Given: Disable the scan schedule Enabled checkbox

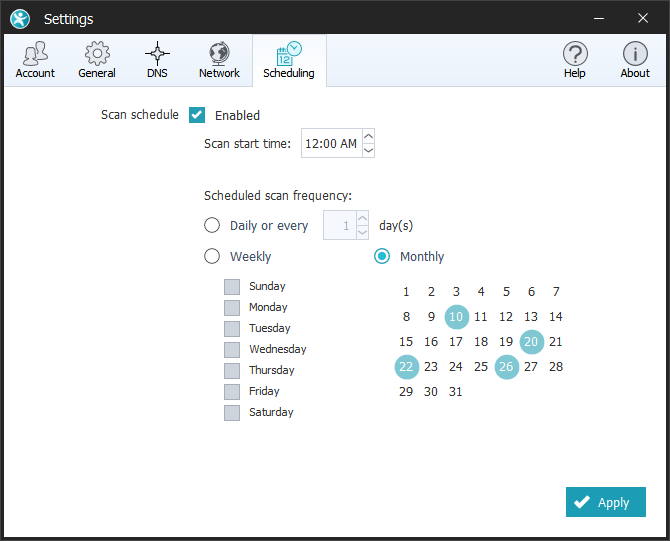Looking at the screenshot, I should (197, 115).
